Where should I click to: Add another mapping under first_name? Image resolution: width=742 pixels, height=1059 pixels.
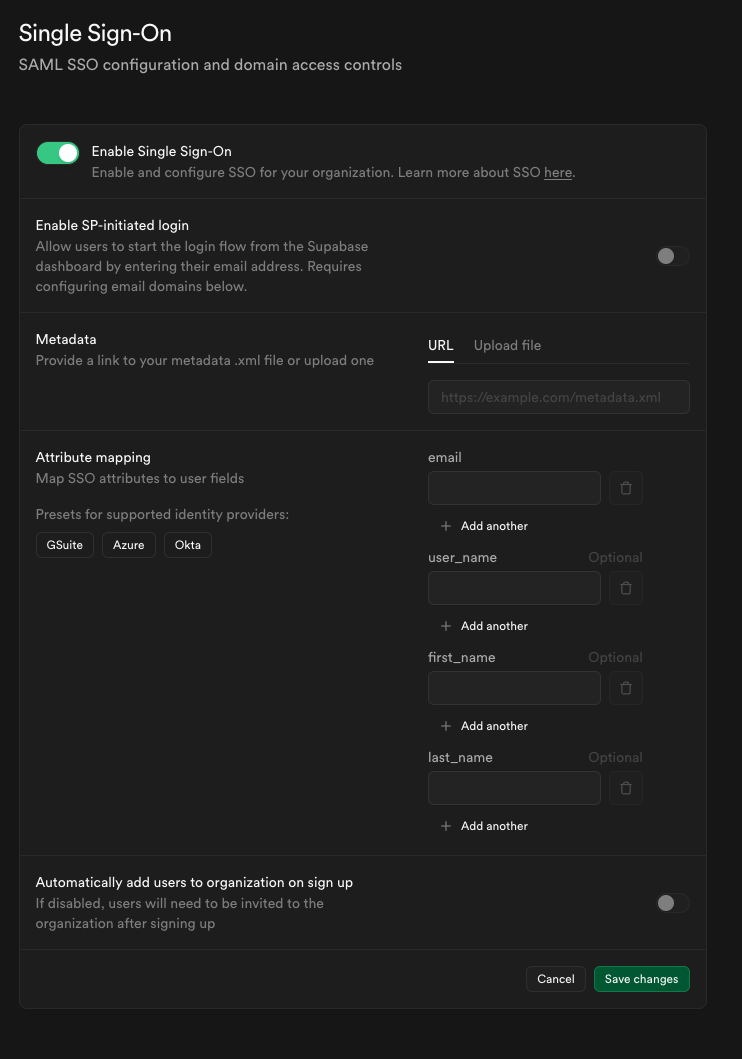[485, 726]
